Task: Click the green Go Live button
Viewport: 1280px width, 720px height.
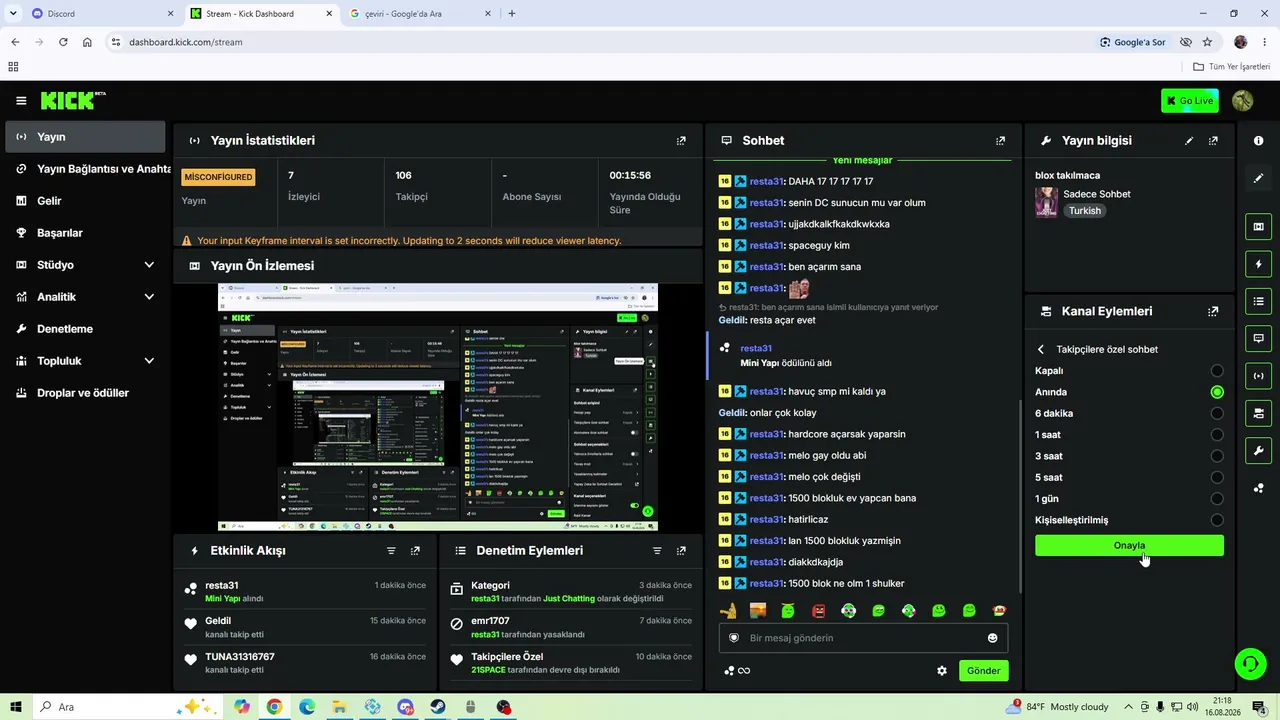Action: (1189, 100)
